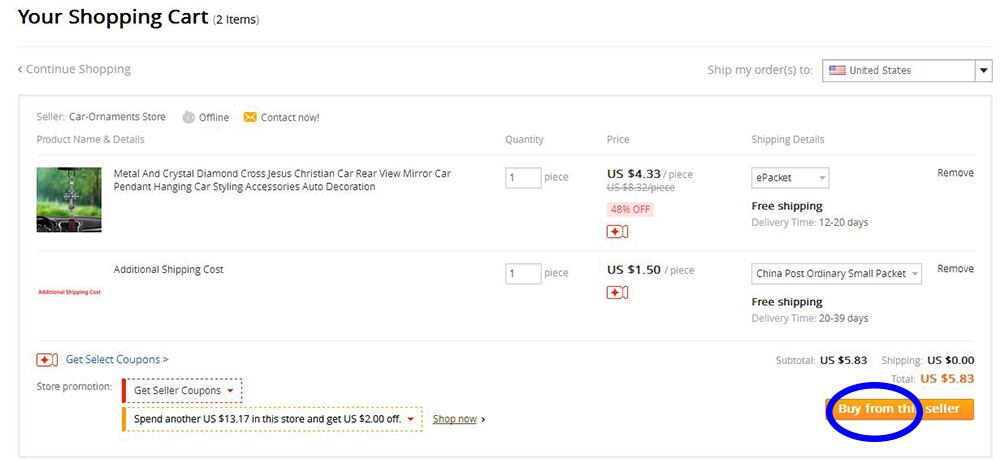This screenshot has width=1000, height=459.
Task: Click the Offline status icon
Action: (189, 117)
